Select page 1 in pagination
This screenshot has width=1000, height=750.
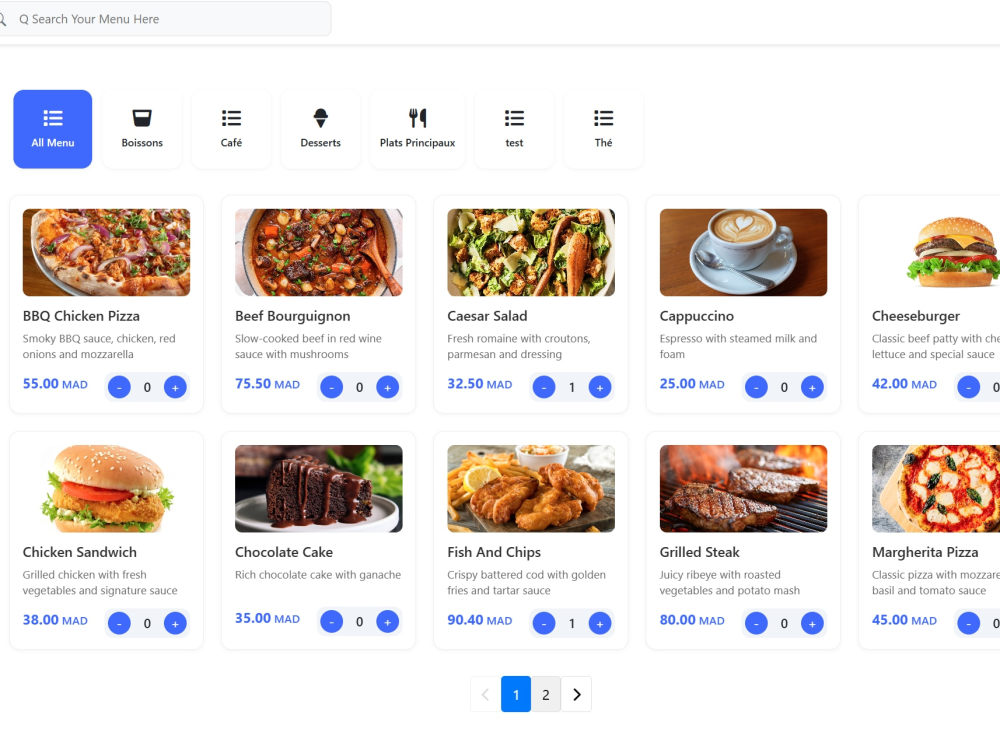point(516,694)
